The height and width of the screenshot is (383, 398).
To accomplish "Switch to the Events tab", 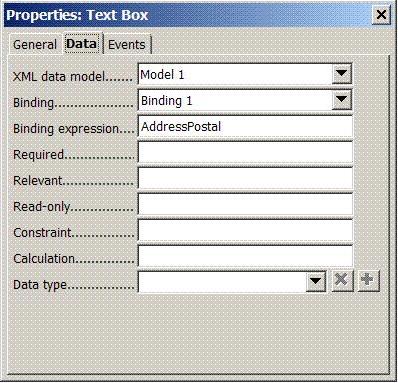I will point(127,45).
